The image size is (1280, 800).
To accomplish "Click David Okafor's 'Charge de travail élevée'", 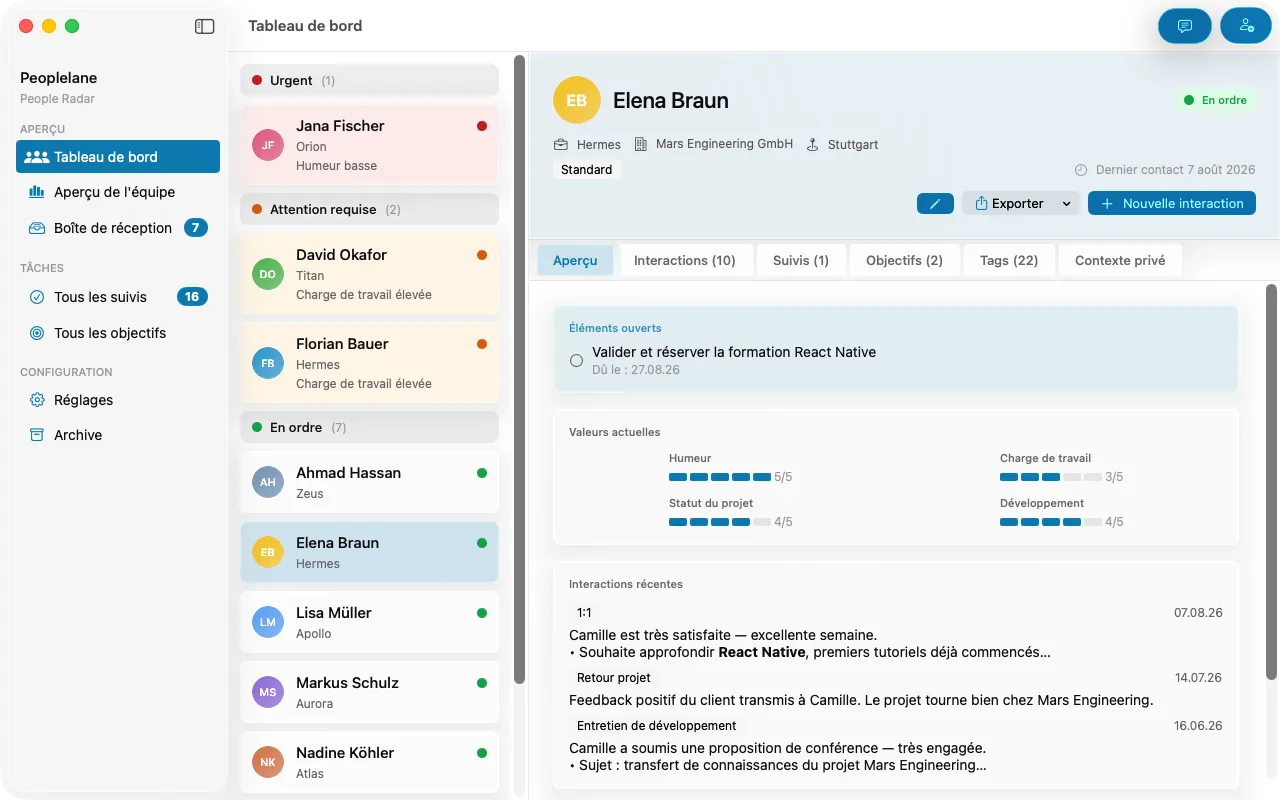I will click(x=364, y=295).
